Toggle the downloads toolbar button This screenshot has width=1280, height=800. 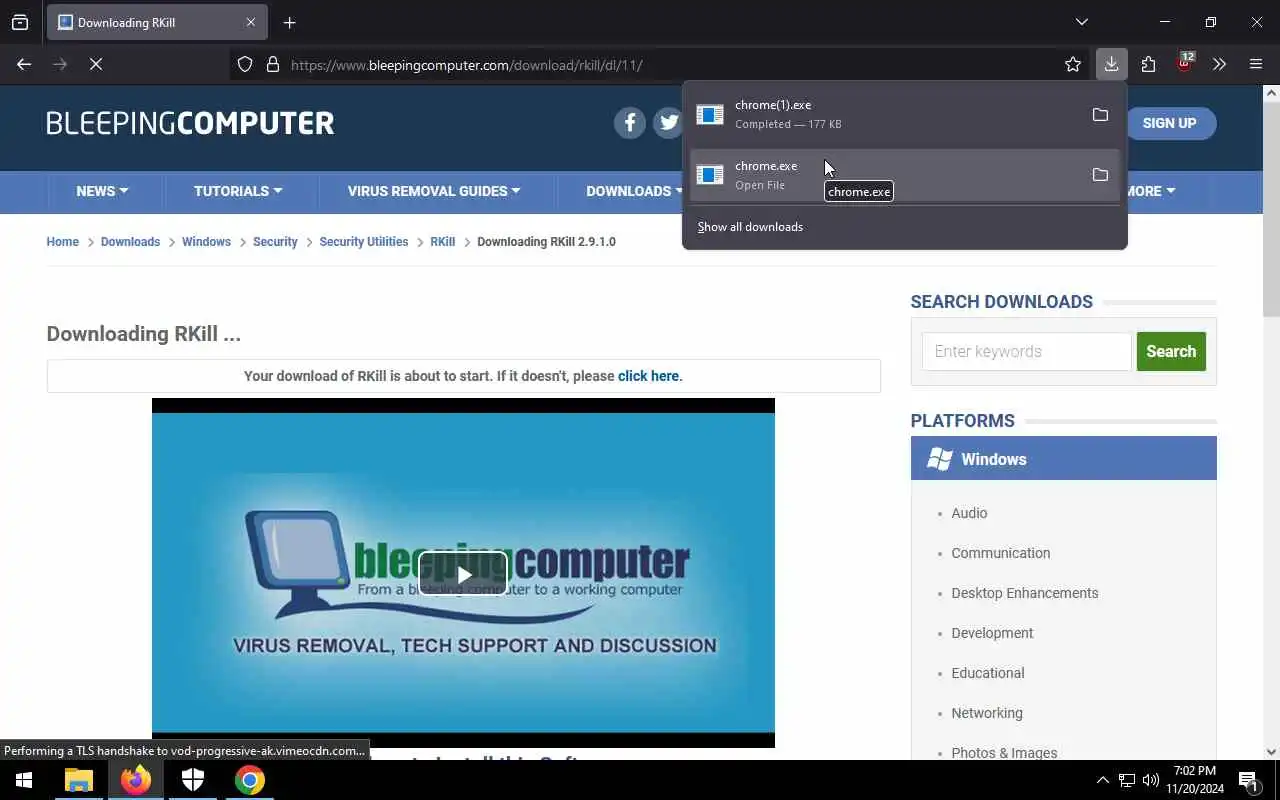click(x=1111, y=64)
